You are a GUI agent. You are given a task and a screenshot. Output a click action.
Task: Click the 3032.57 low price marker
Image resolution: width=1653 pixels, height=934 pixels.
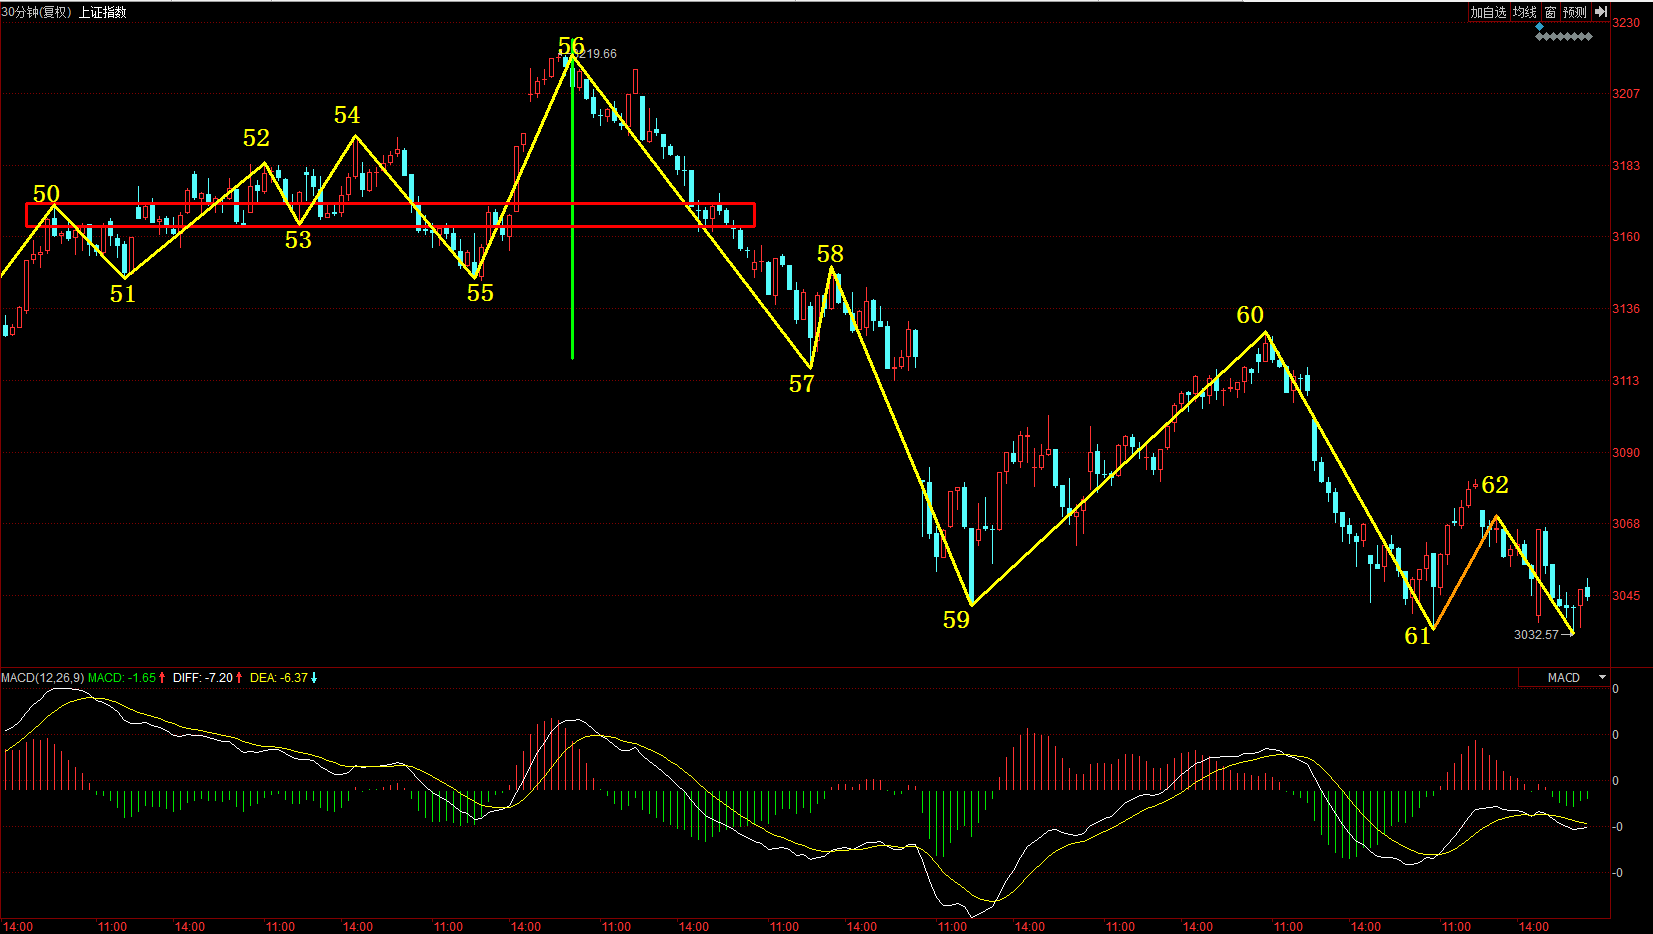1535,635
